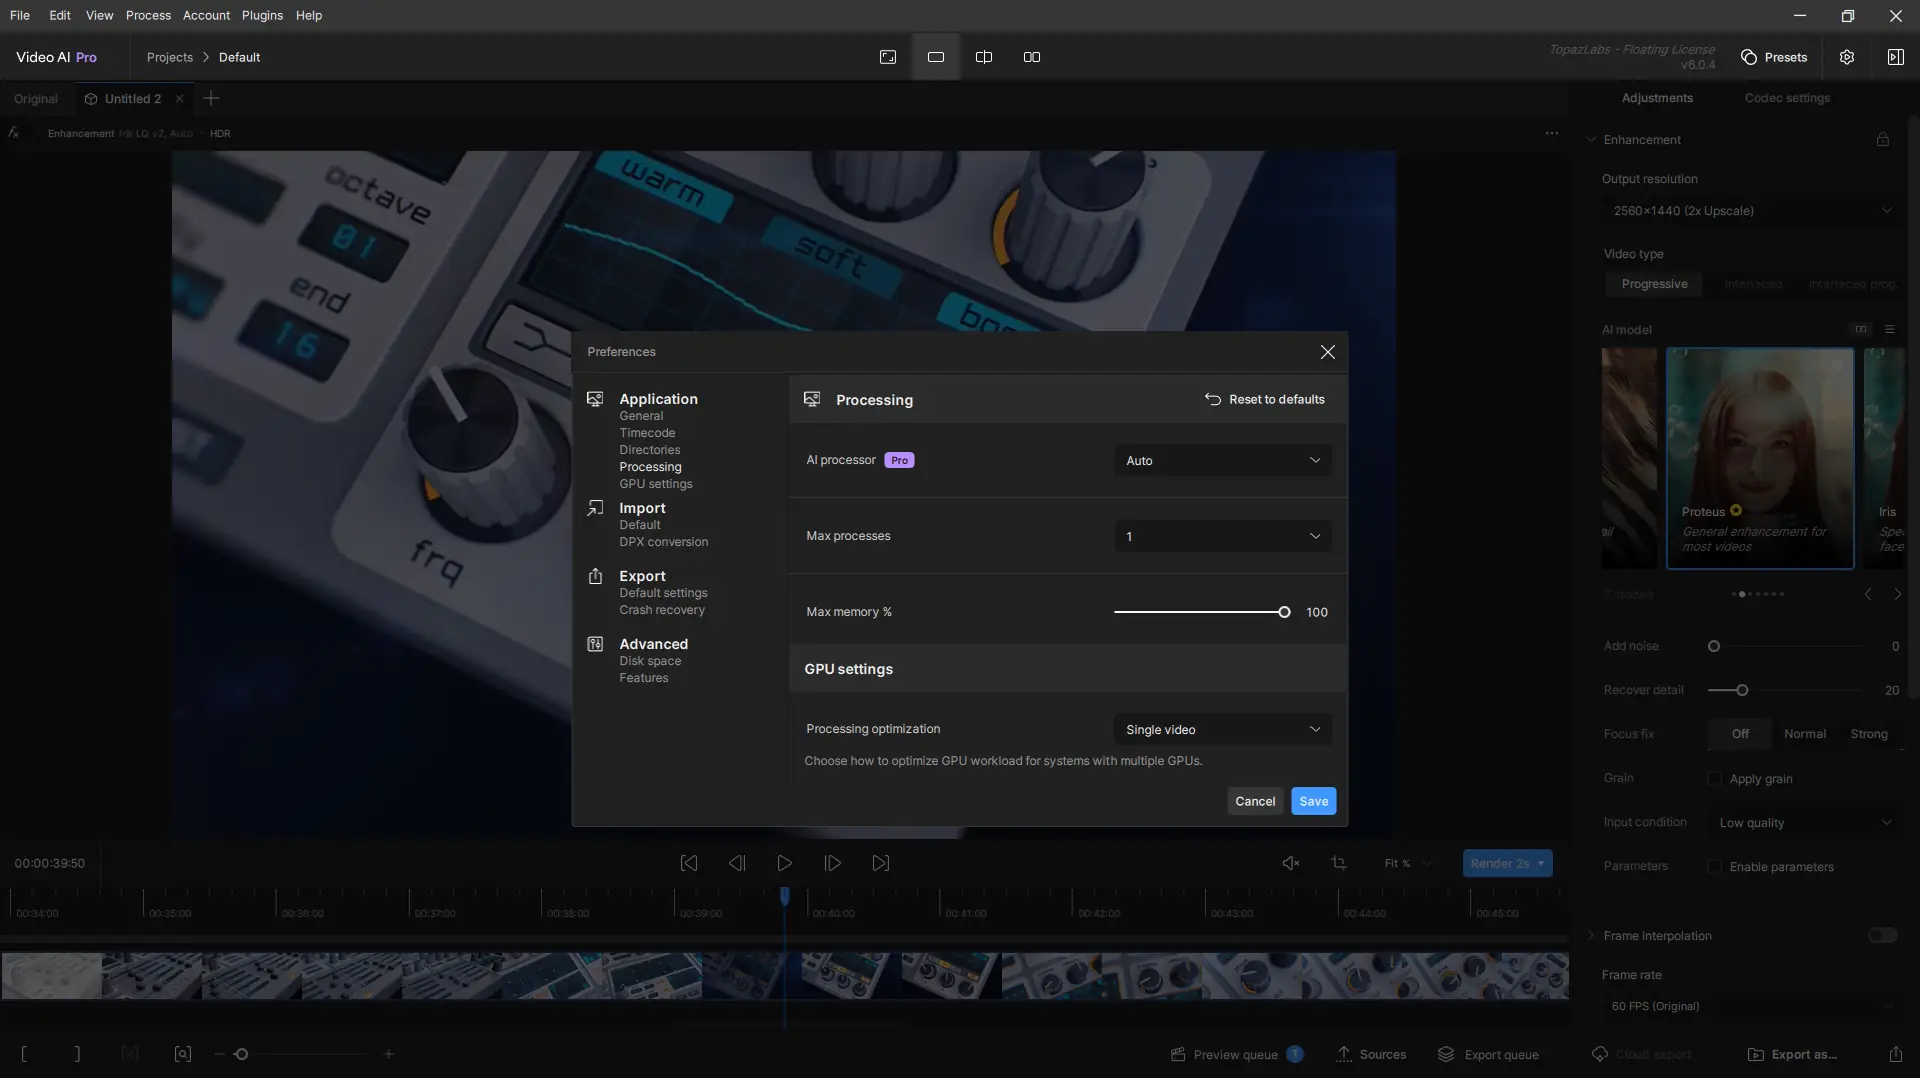Open the Plugins menu
Viewport: 1920px width, 1080px height.
(262, 15)
